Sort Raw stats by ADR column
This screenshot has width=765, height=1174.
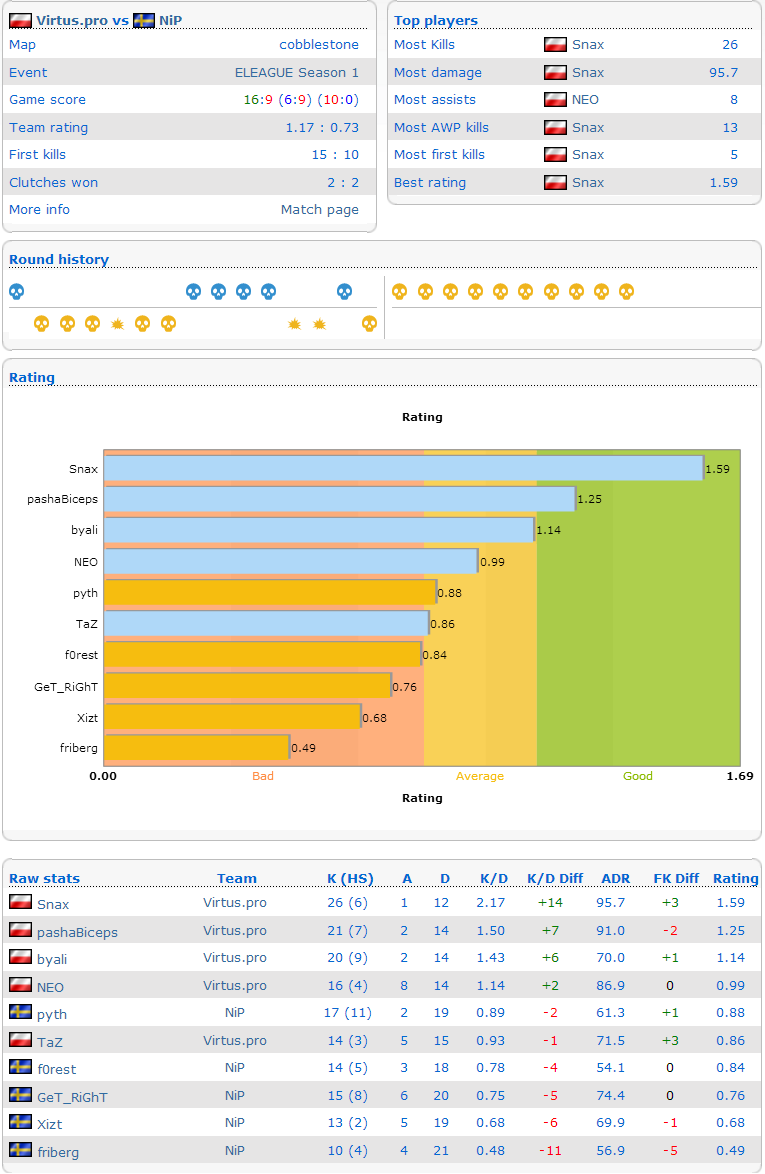point(615,878)
